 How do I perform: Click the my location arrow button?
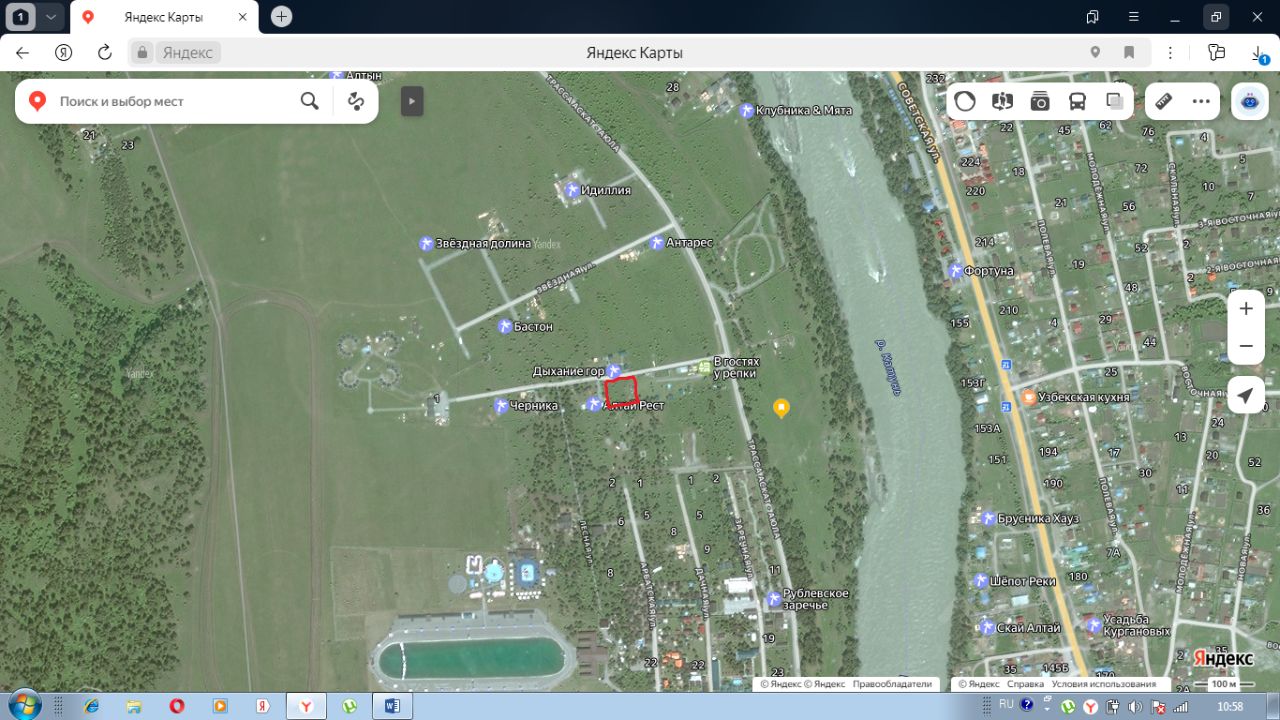pyautogui.click(x=1246, y=397)
